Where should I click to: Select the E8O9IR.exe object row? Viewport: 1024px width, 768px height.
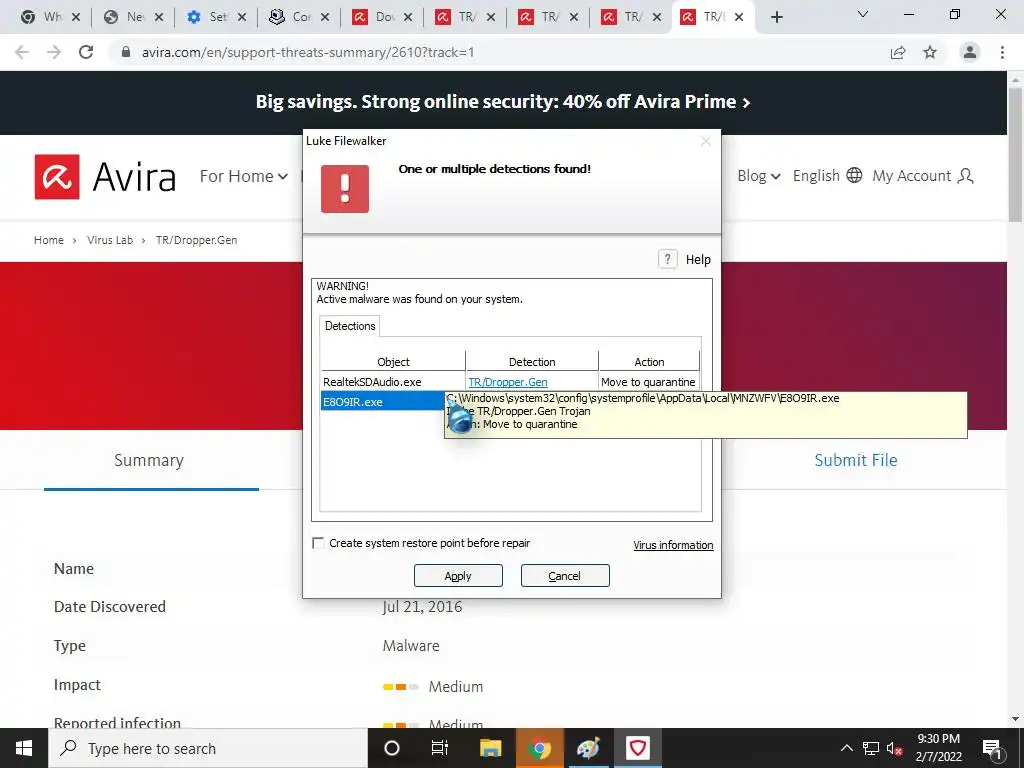click(x=383, y=402)
